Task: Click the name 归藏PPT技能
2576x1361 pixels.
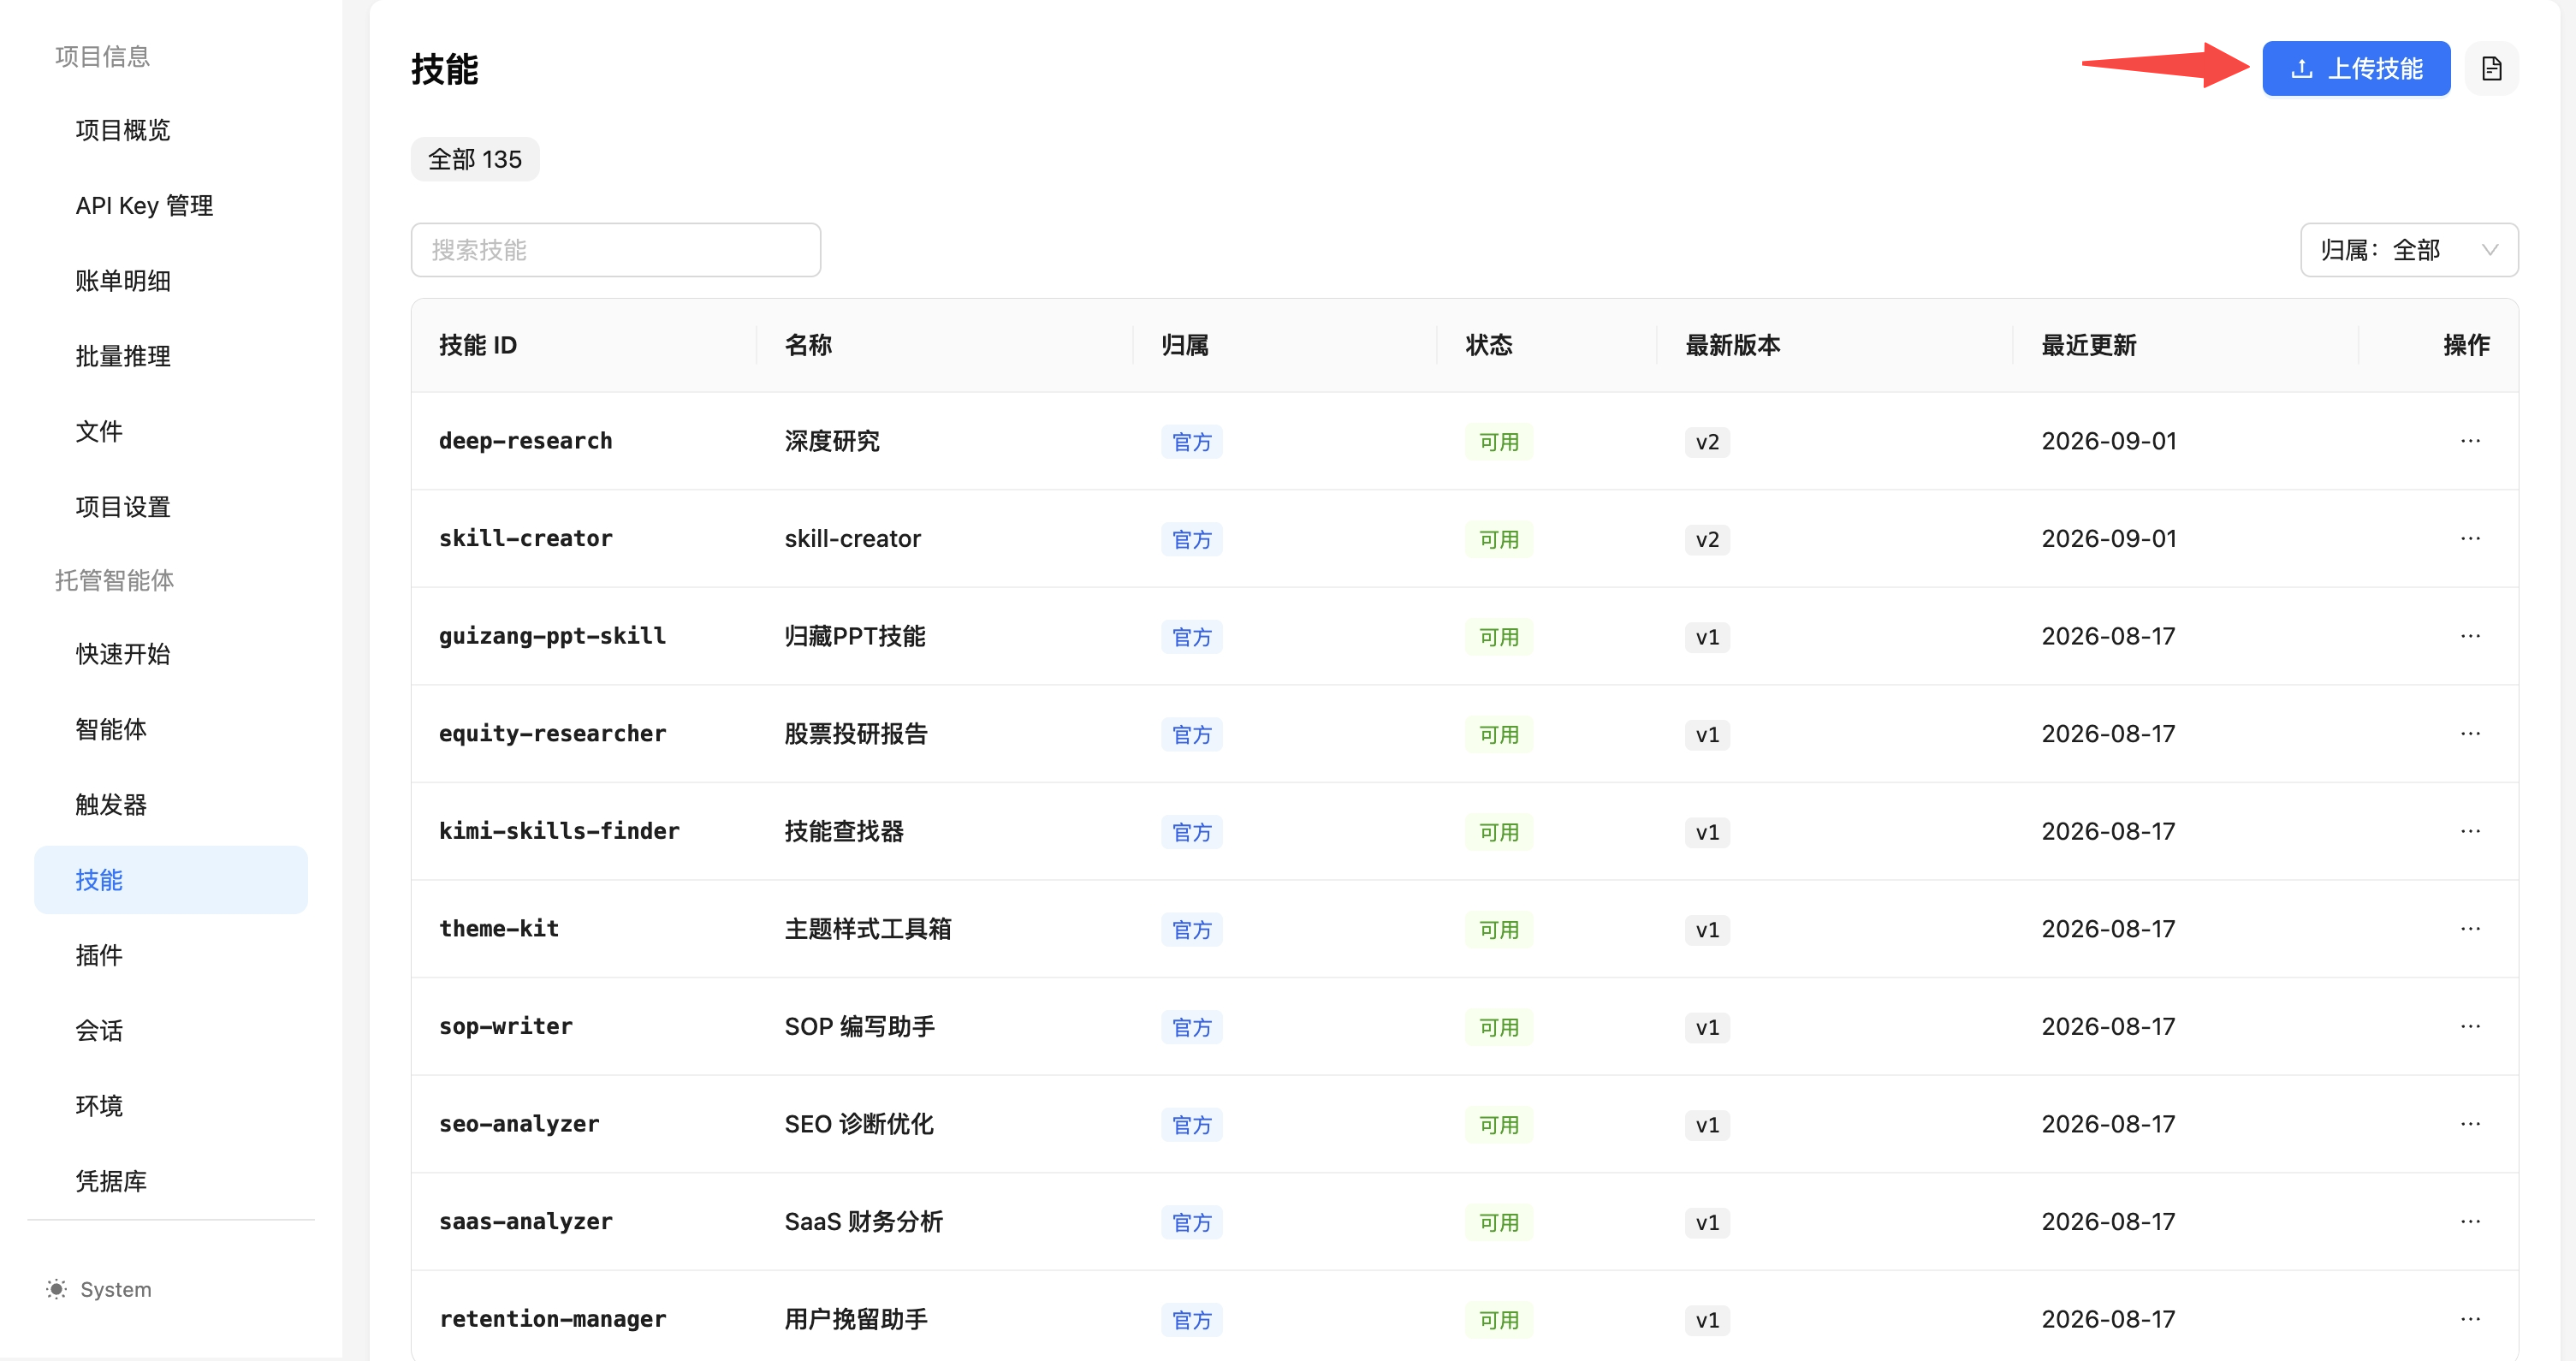Action: coord(855,636)
